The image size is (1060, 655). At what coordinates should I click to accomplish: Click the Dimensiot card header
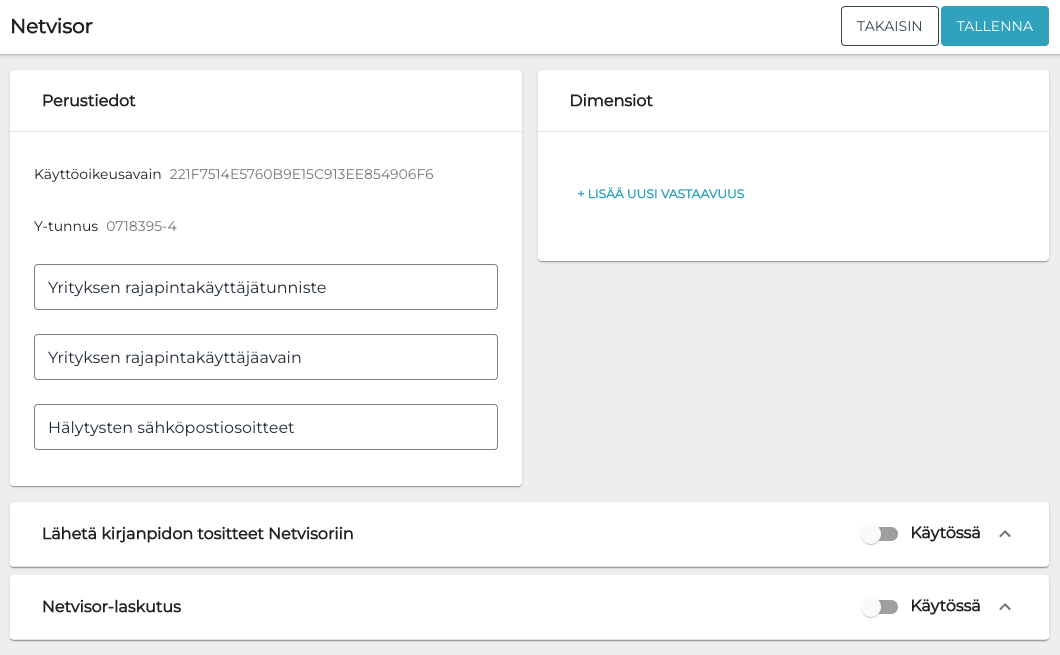(611, 101)
